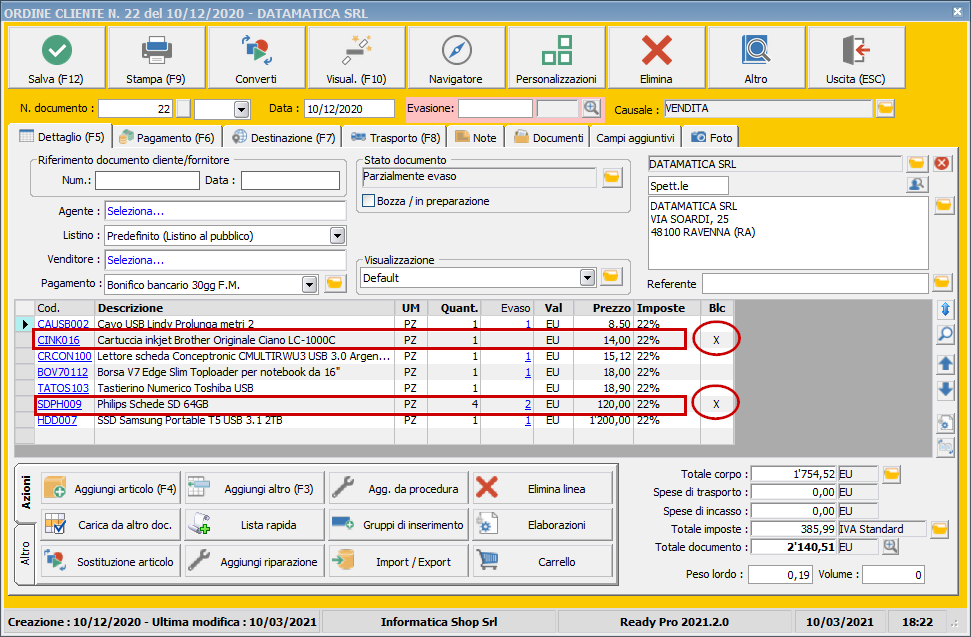The width and height of the screenshot is (971, 637).
Task: Switch to the vertical Altro side tab
Action: click(x=25, y=553)
